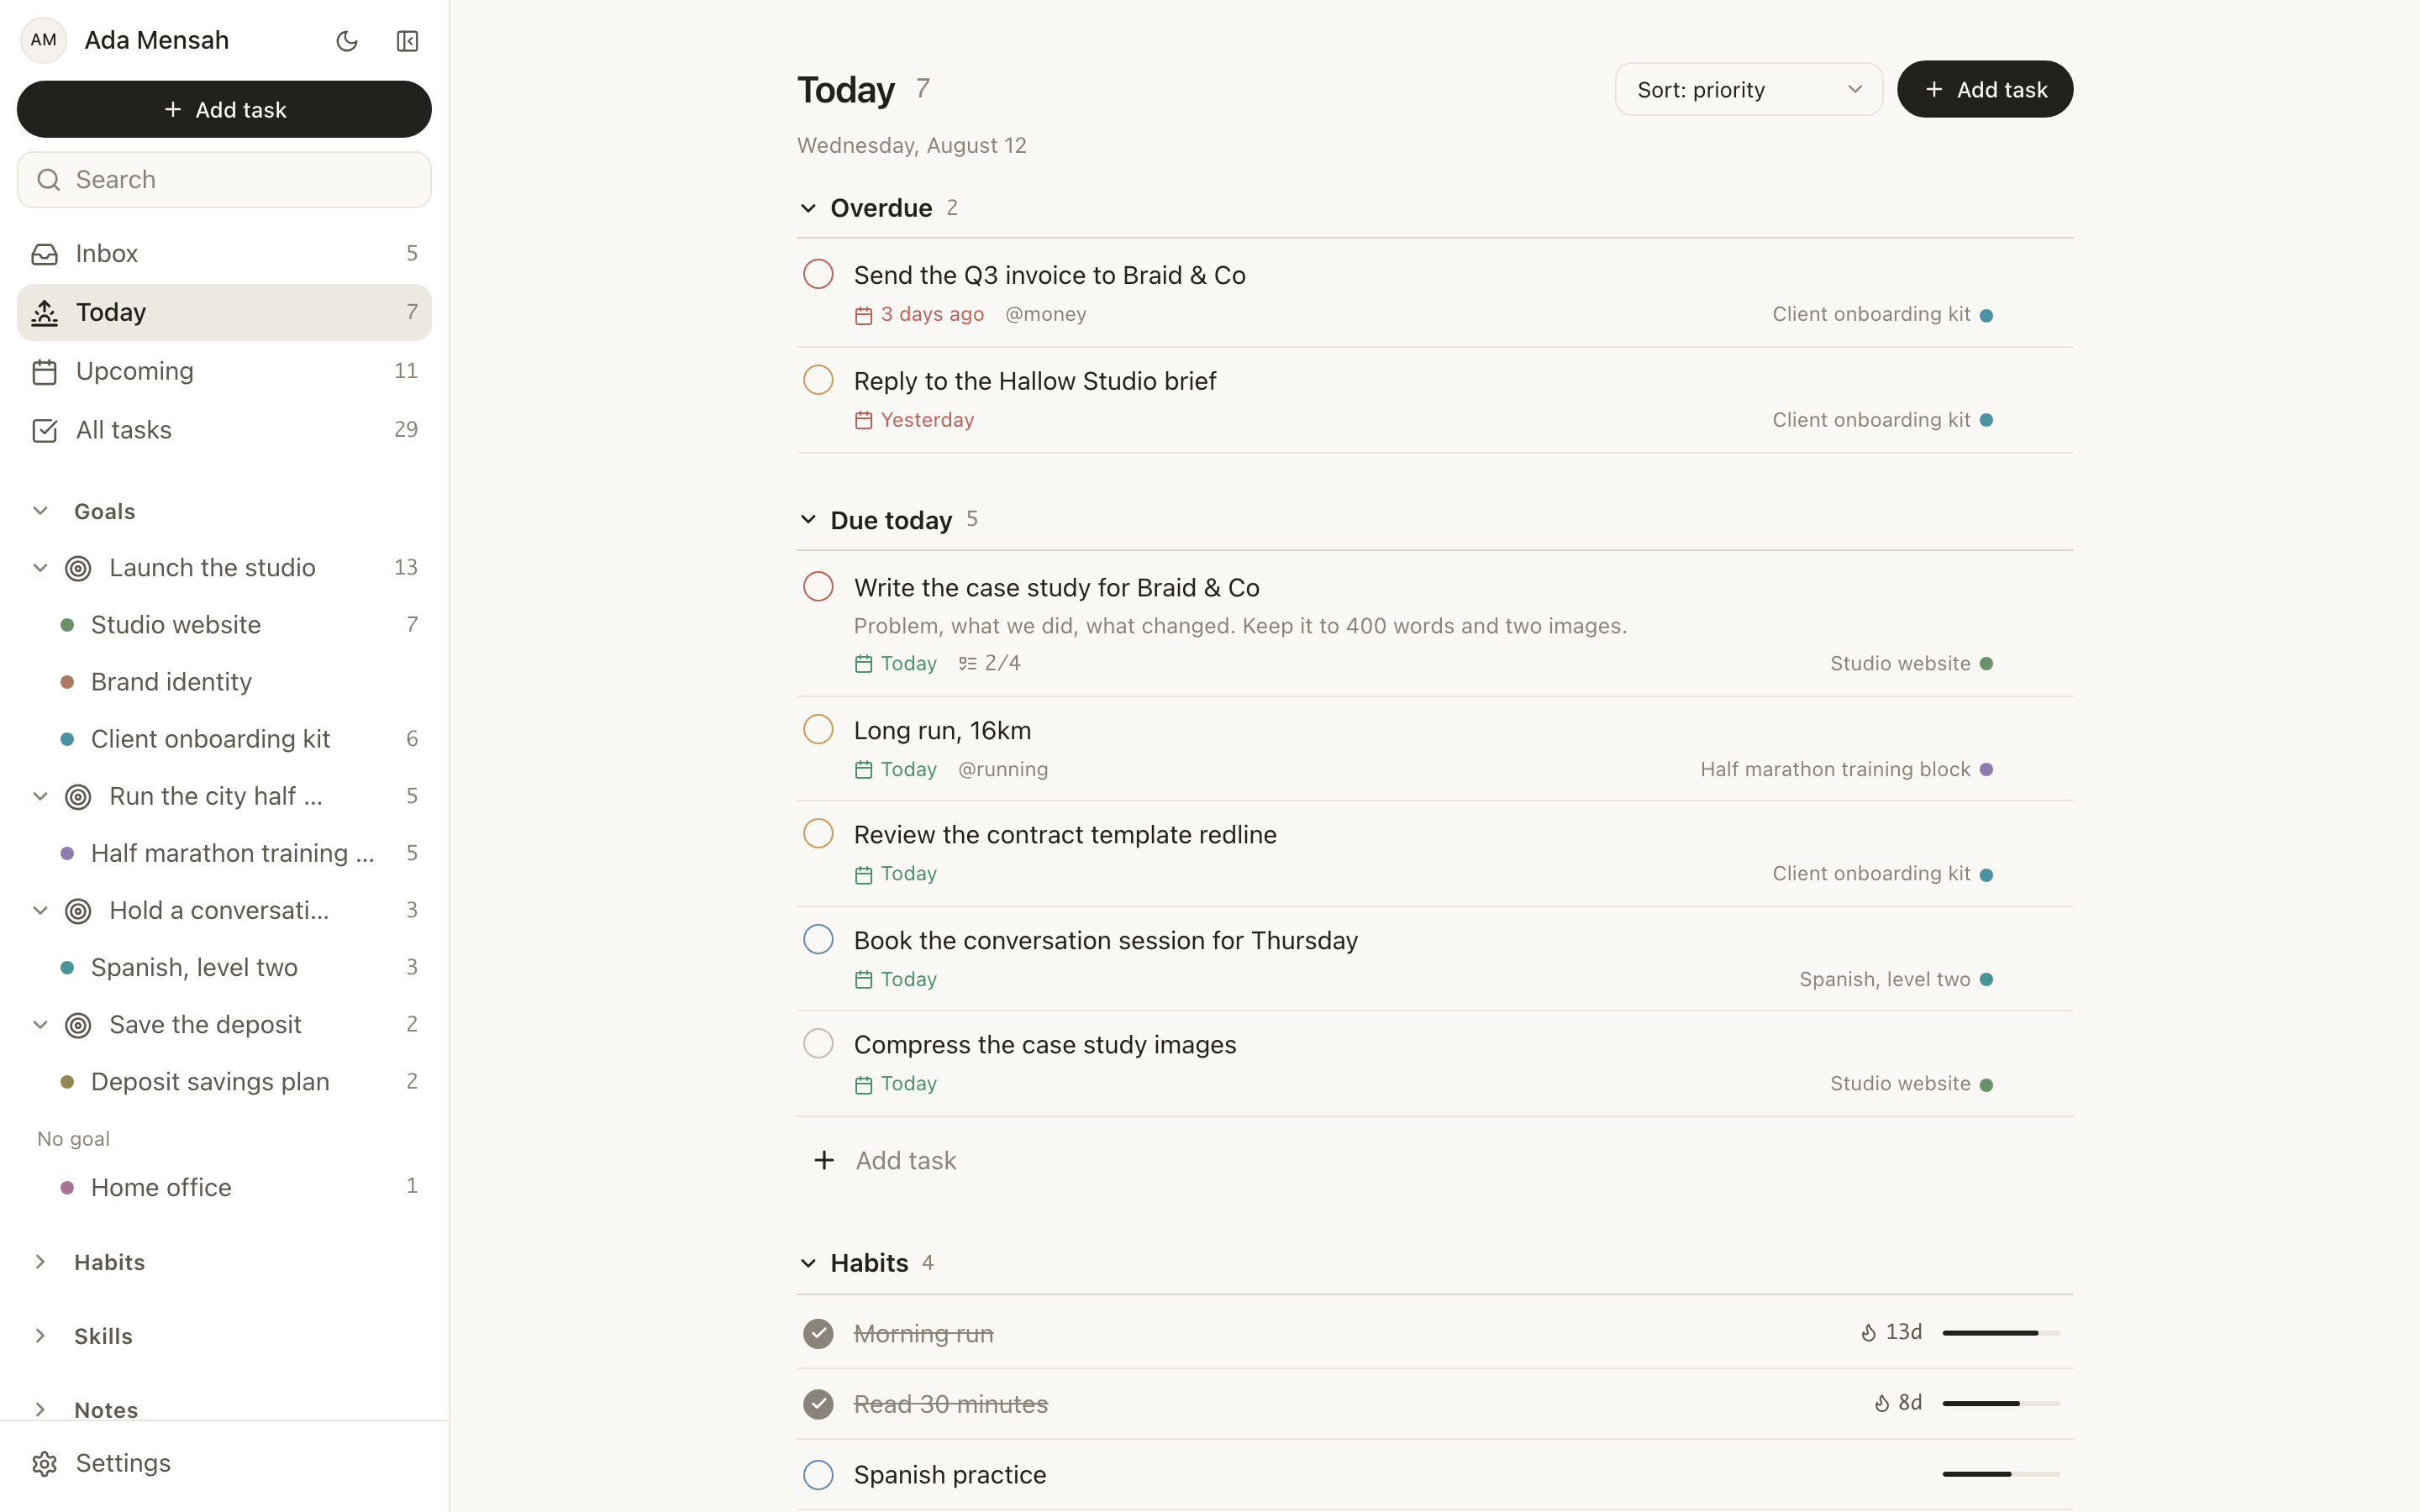This screenshot has height=1512, width=2420.
Task: Click the All tasks checkbox icon
Action: (x=44, y=430)
